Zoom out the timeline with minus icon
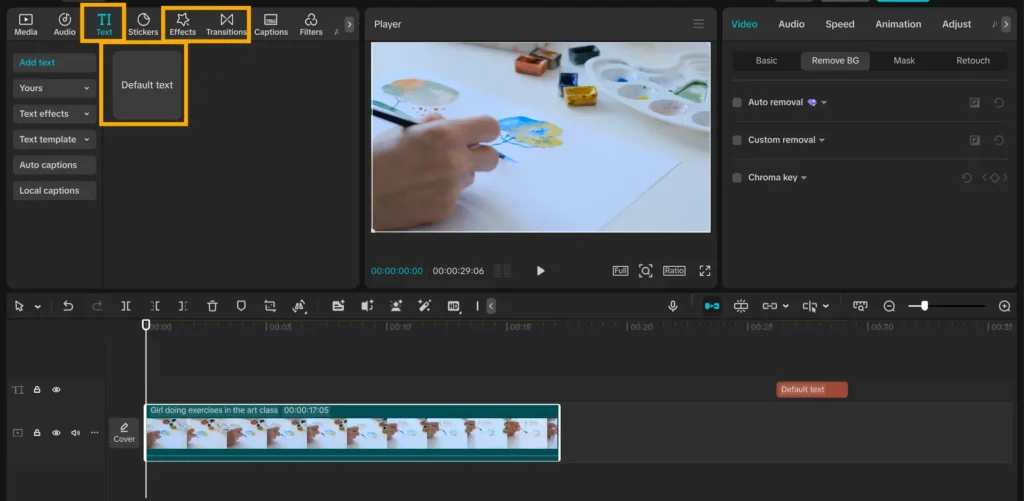The width and height of the screenshot is (1024, 501). (889, 306)
